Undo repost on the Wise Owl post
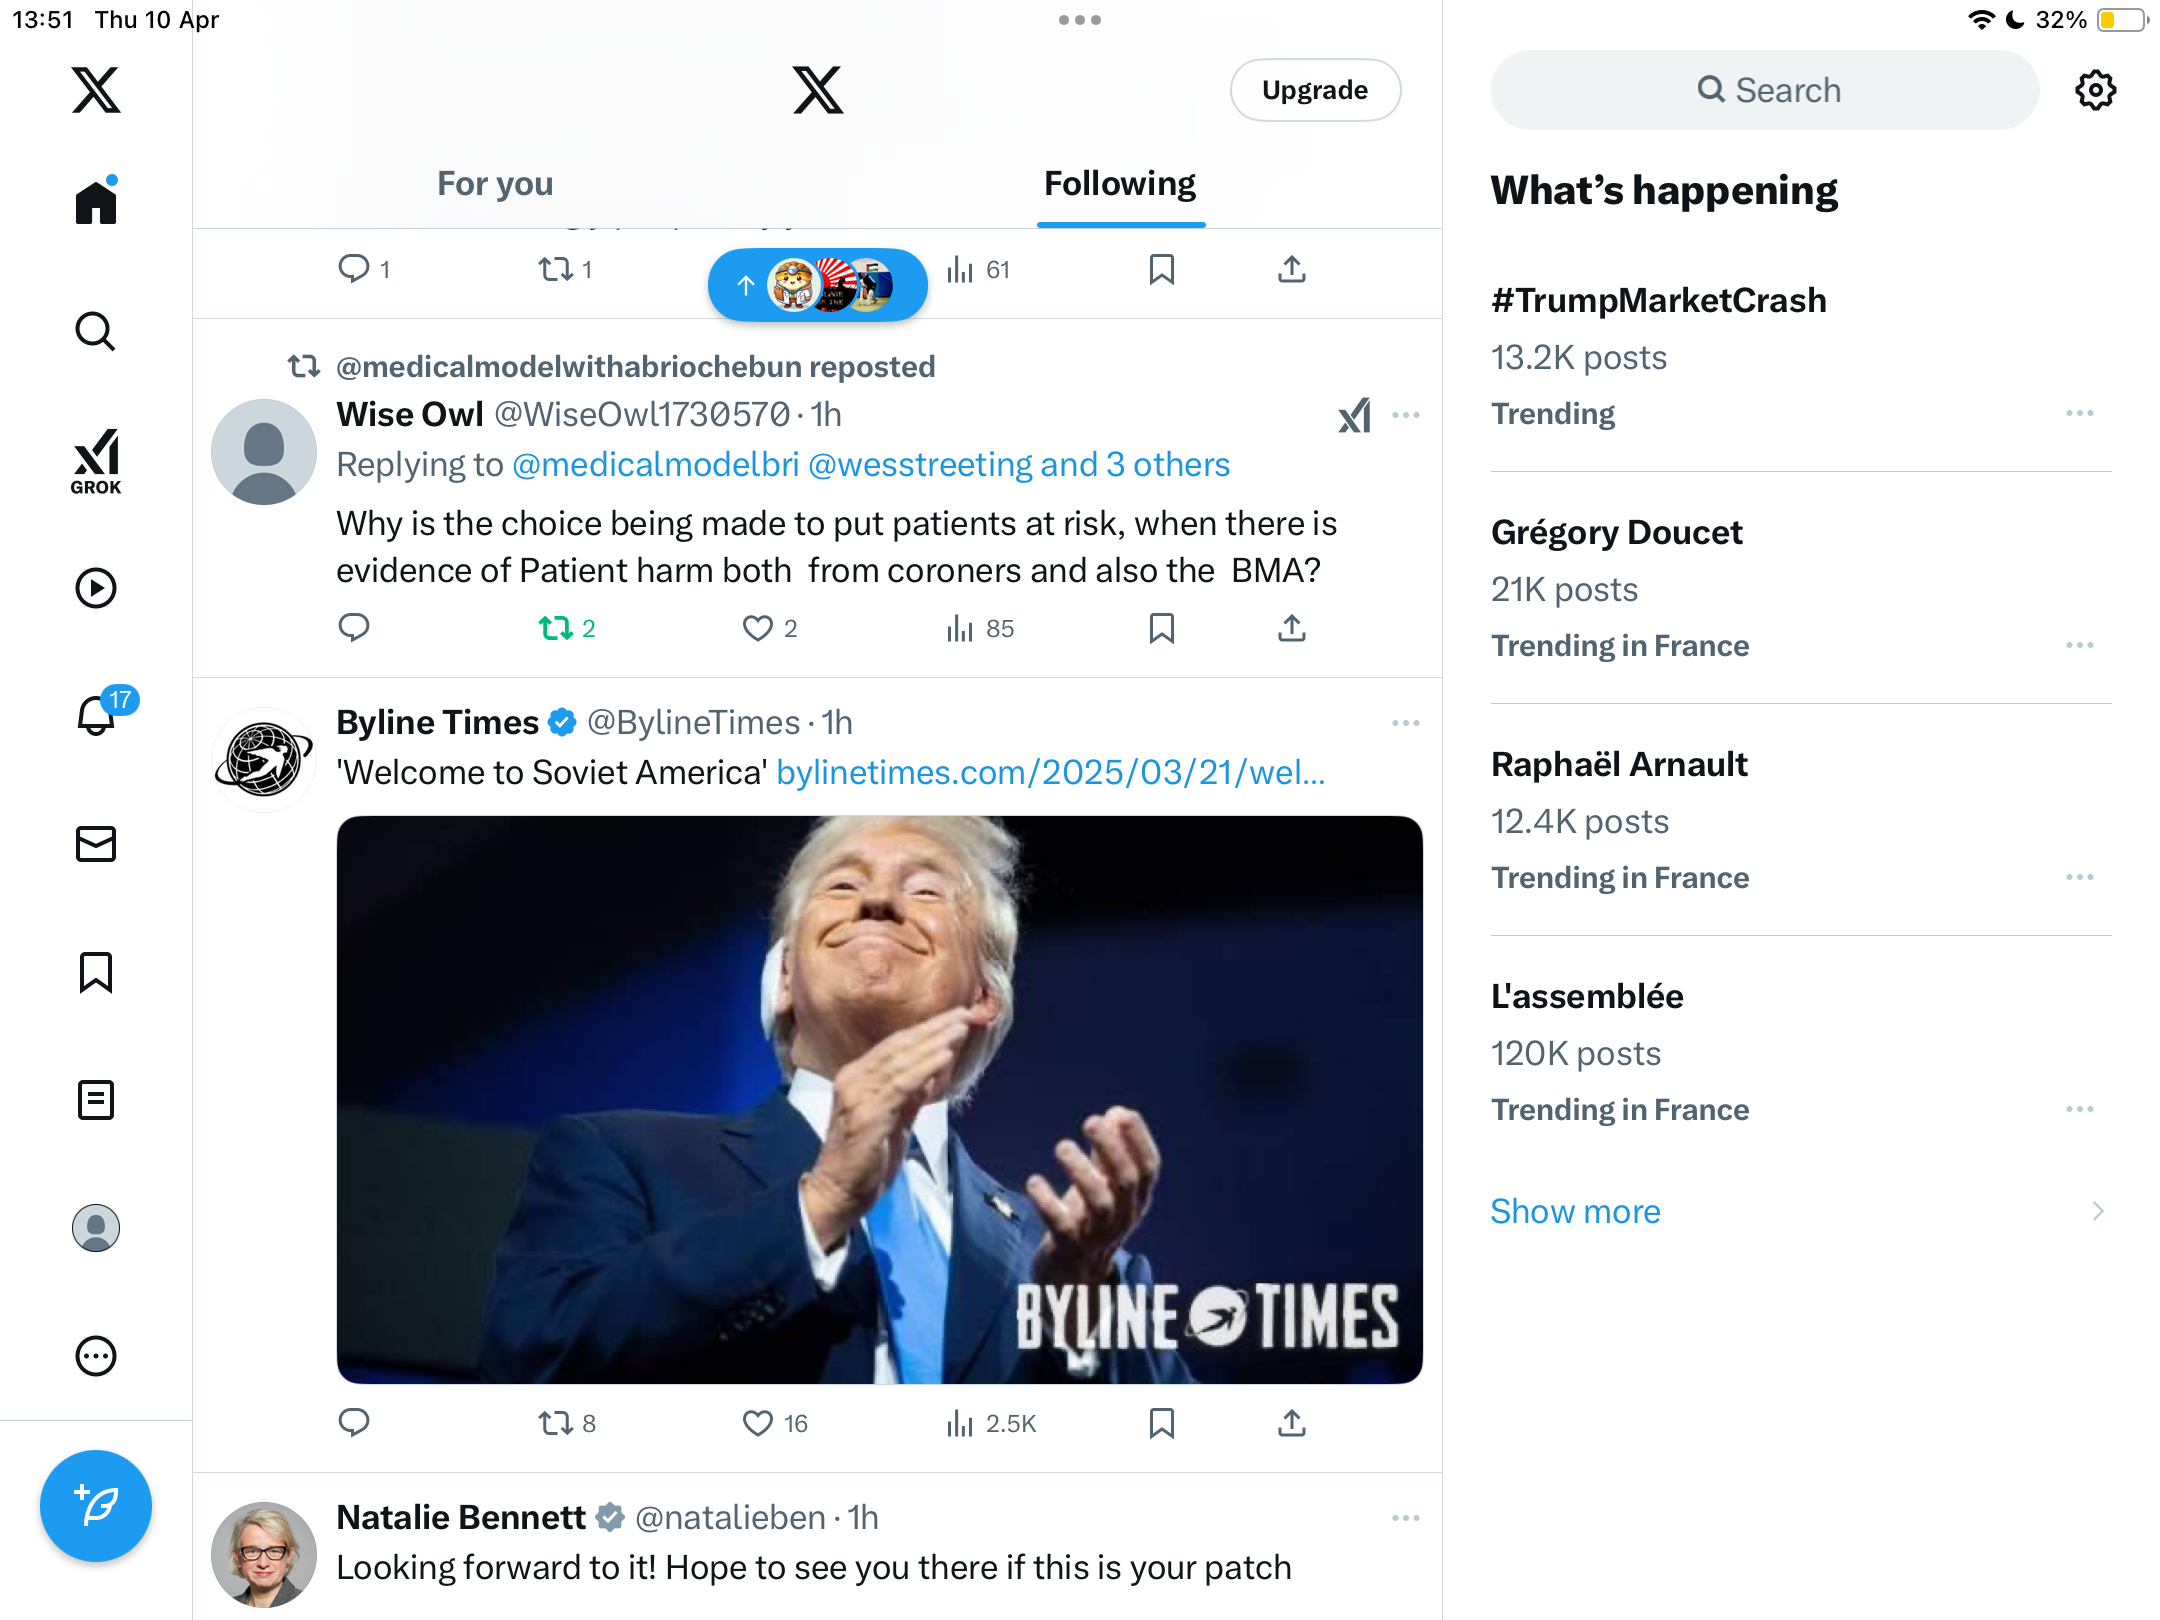2160x1620 pixels. [x=556, y=628]
